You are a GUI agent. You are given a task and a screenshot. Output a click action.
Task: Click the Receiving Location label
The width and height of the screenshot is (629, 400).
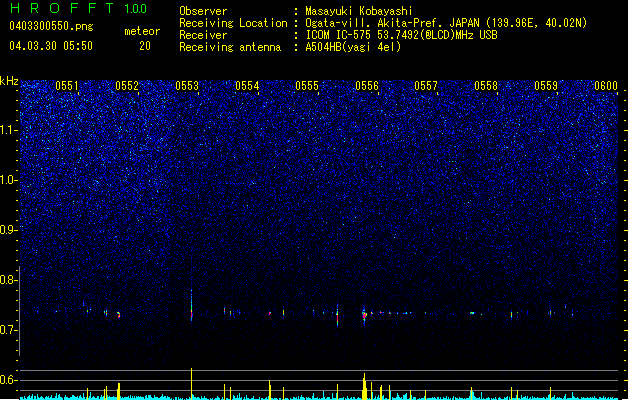click(233, 23)
